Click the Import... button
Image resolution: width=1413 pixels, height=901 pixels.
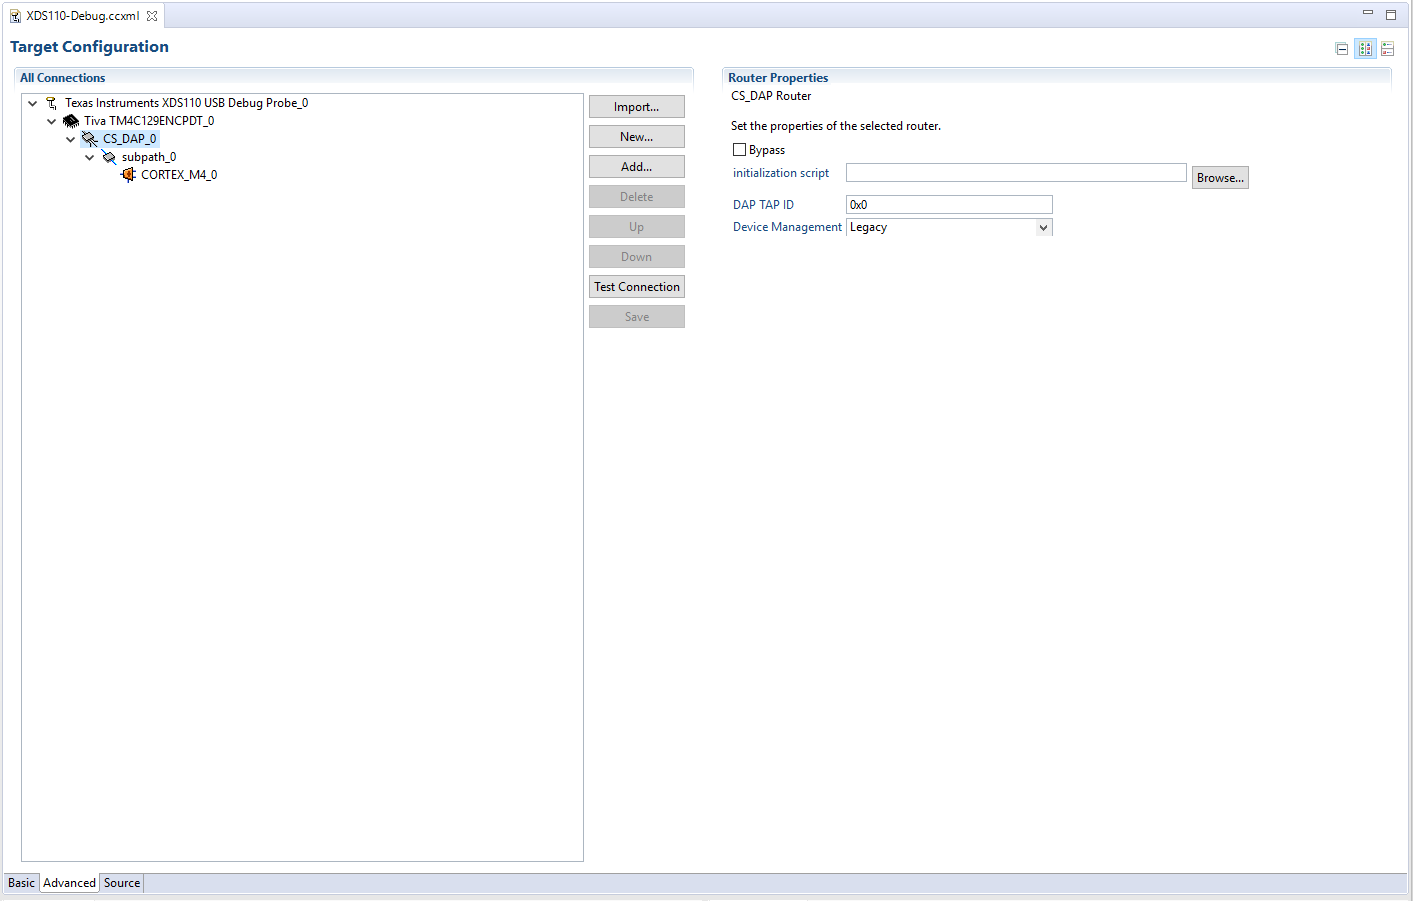click(x=636, y=107)
